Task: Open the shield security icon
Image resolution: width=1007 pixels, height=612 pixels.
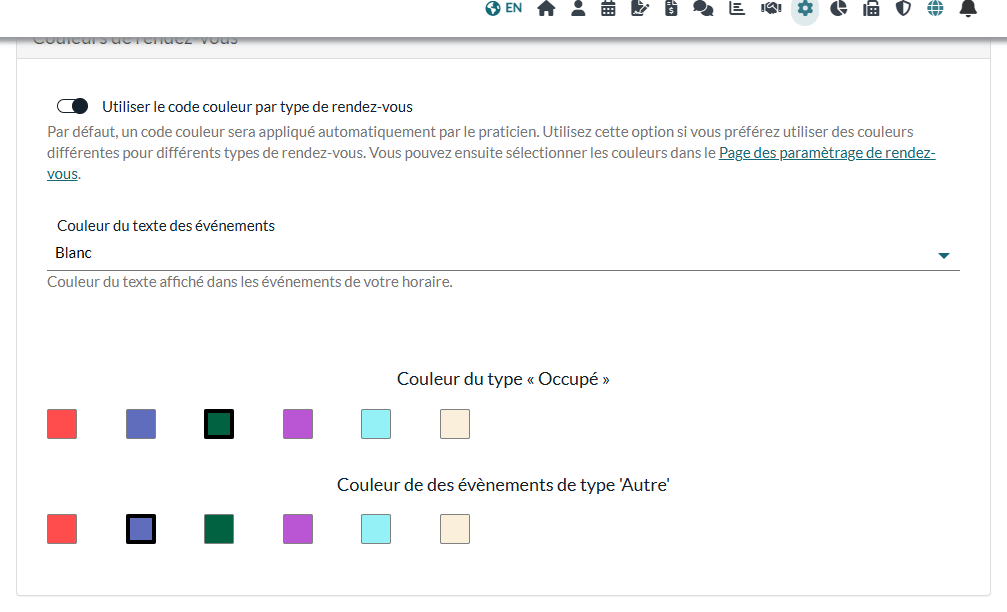Action: [903, 8]
